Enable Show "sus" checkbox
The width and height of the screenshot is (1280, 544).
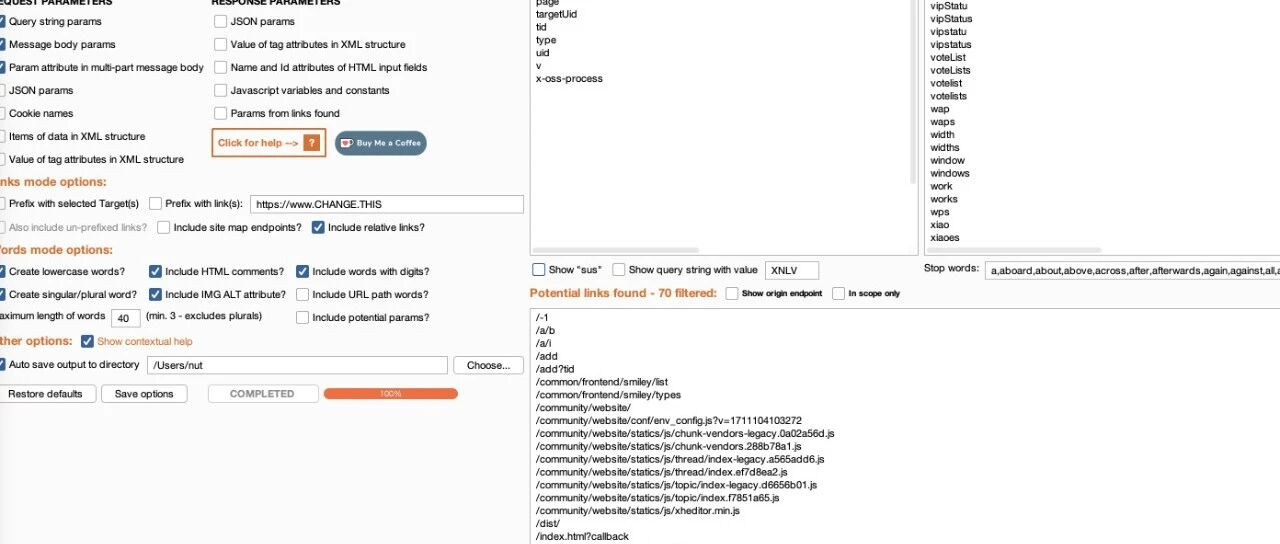point(539,269)
